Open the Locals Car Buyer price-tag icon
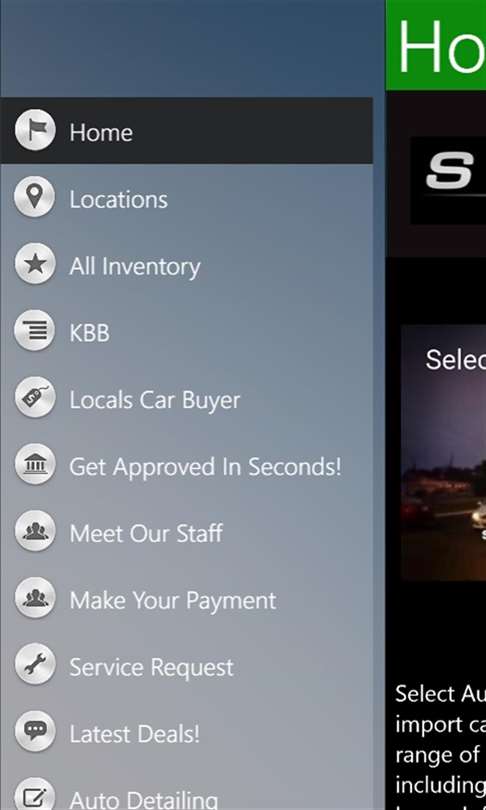The width and height of the screenshot is (486, 810). coord(35,397)
